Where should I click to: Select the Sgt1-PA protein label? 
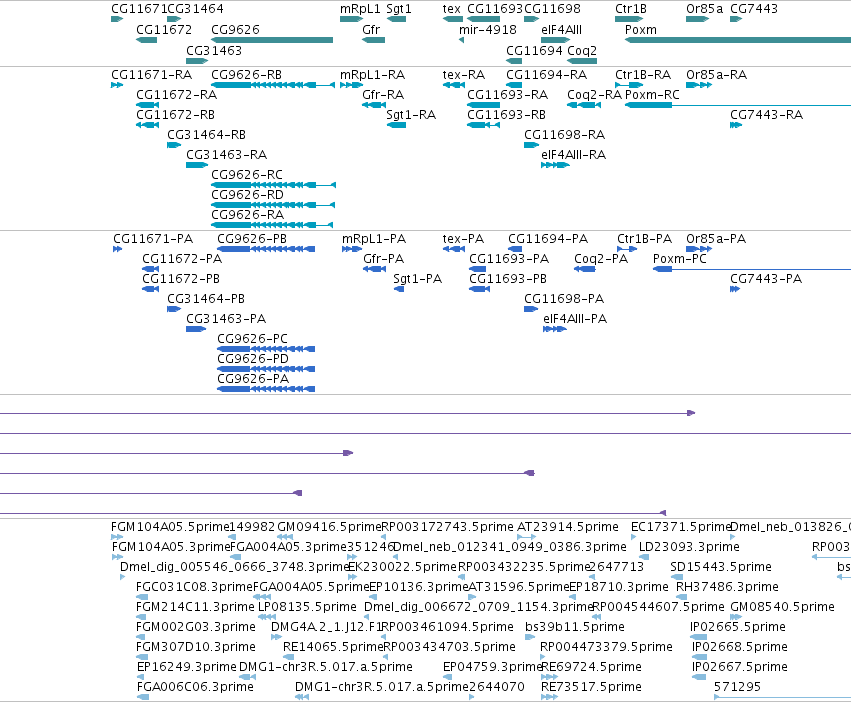click(x=417, y=279)
